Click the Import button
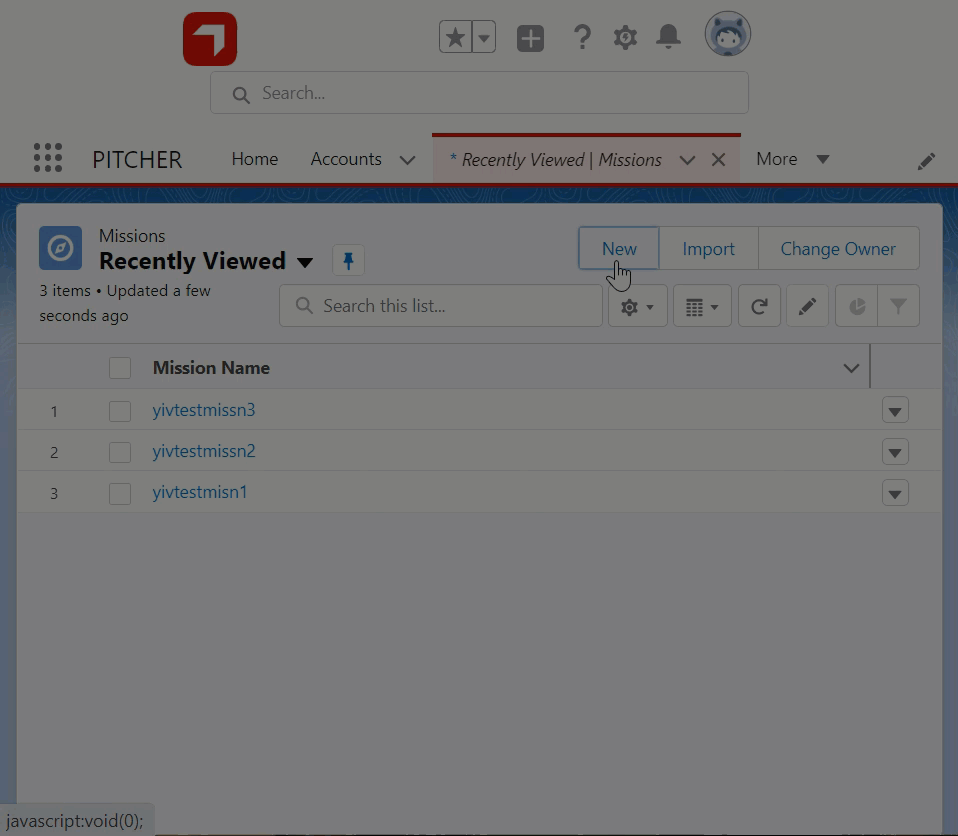958x836 pixels. pyautogui.click(x=708, y=249)
